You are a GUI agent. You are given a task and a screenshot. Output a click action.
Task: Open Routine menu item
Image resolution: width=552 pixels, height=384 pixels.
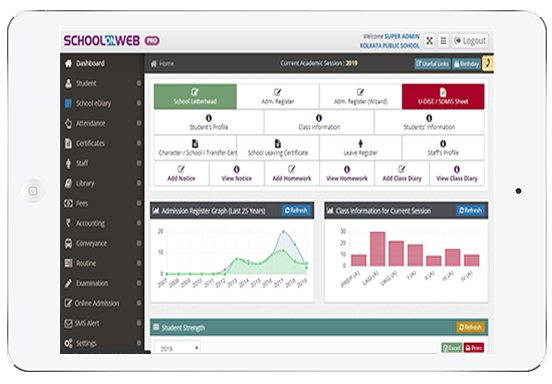[102, 263]
